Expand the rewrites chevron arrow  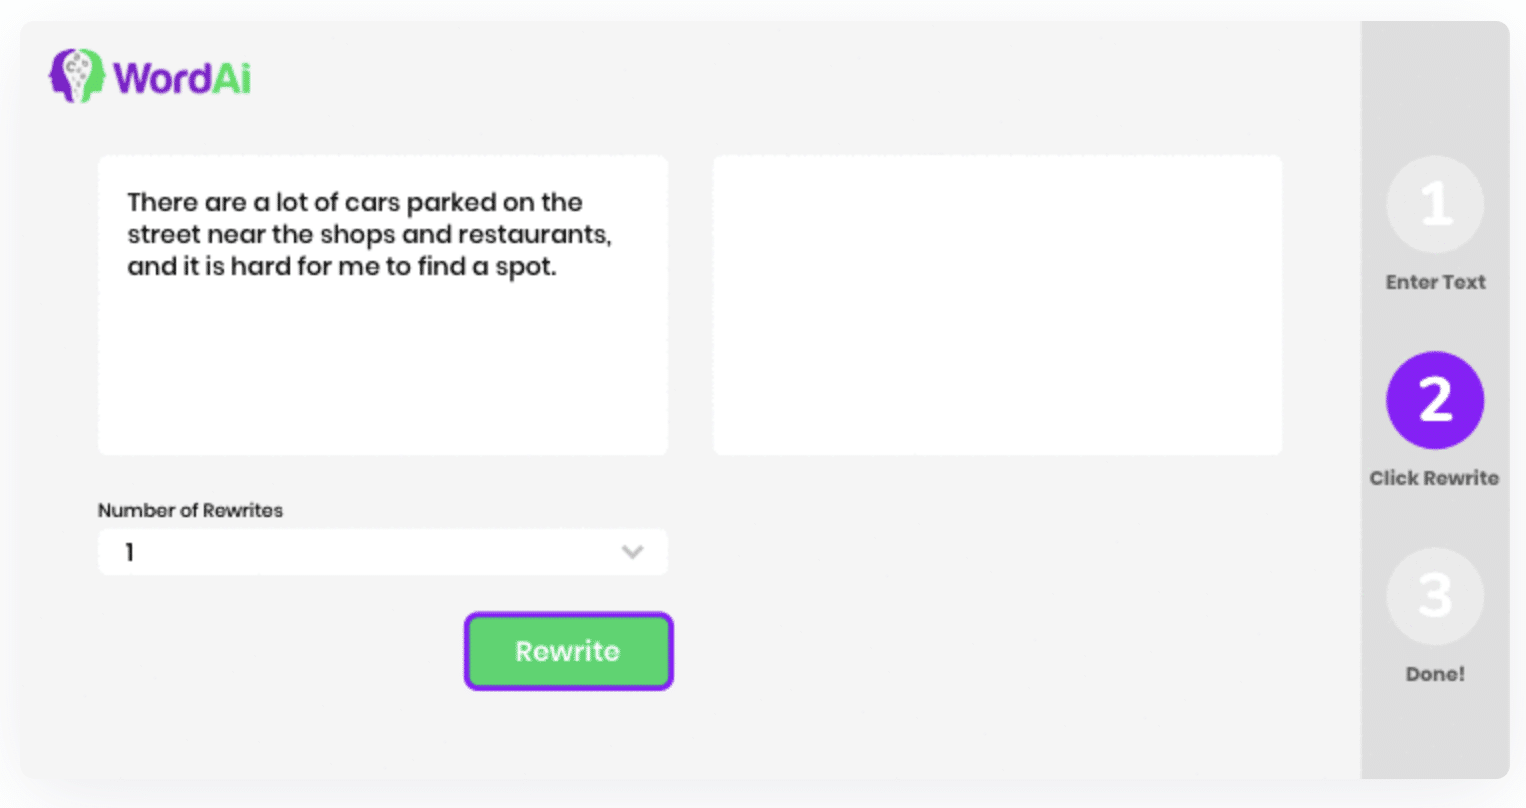[632, 552]
